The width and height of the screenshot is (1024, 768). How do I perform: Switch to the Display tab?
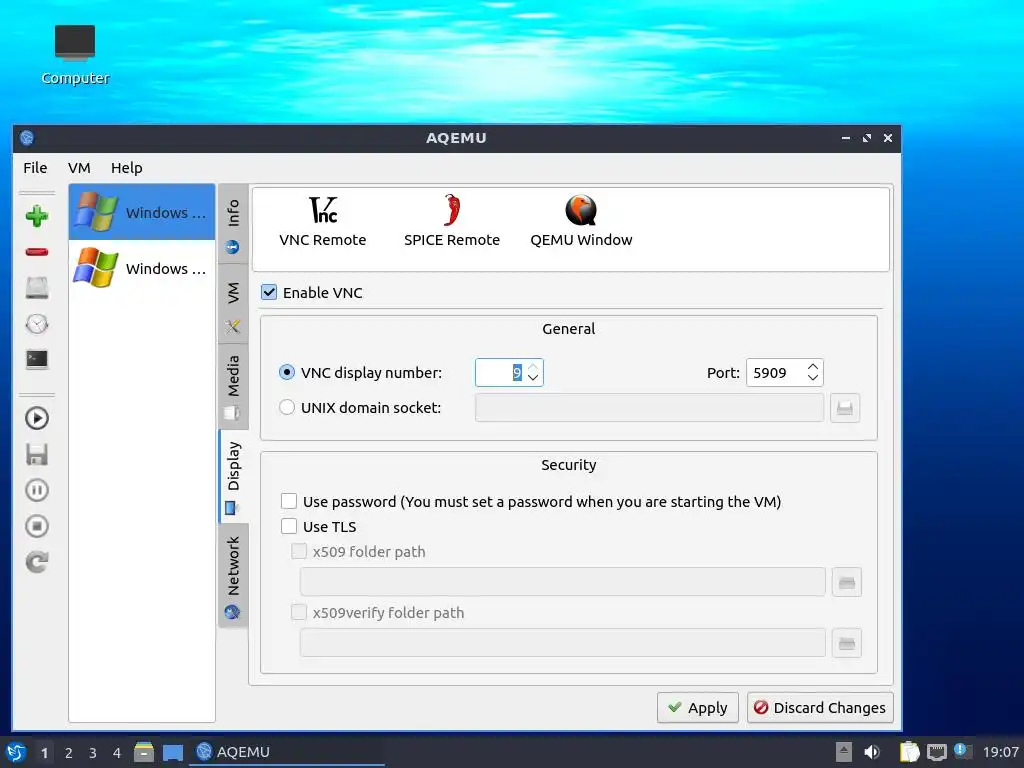tap(233, 476)
